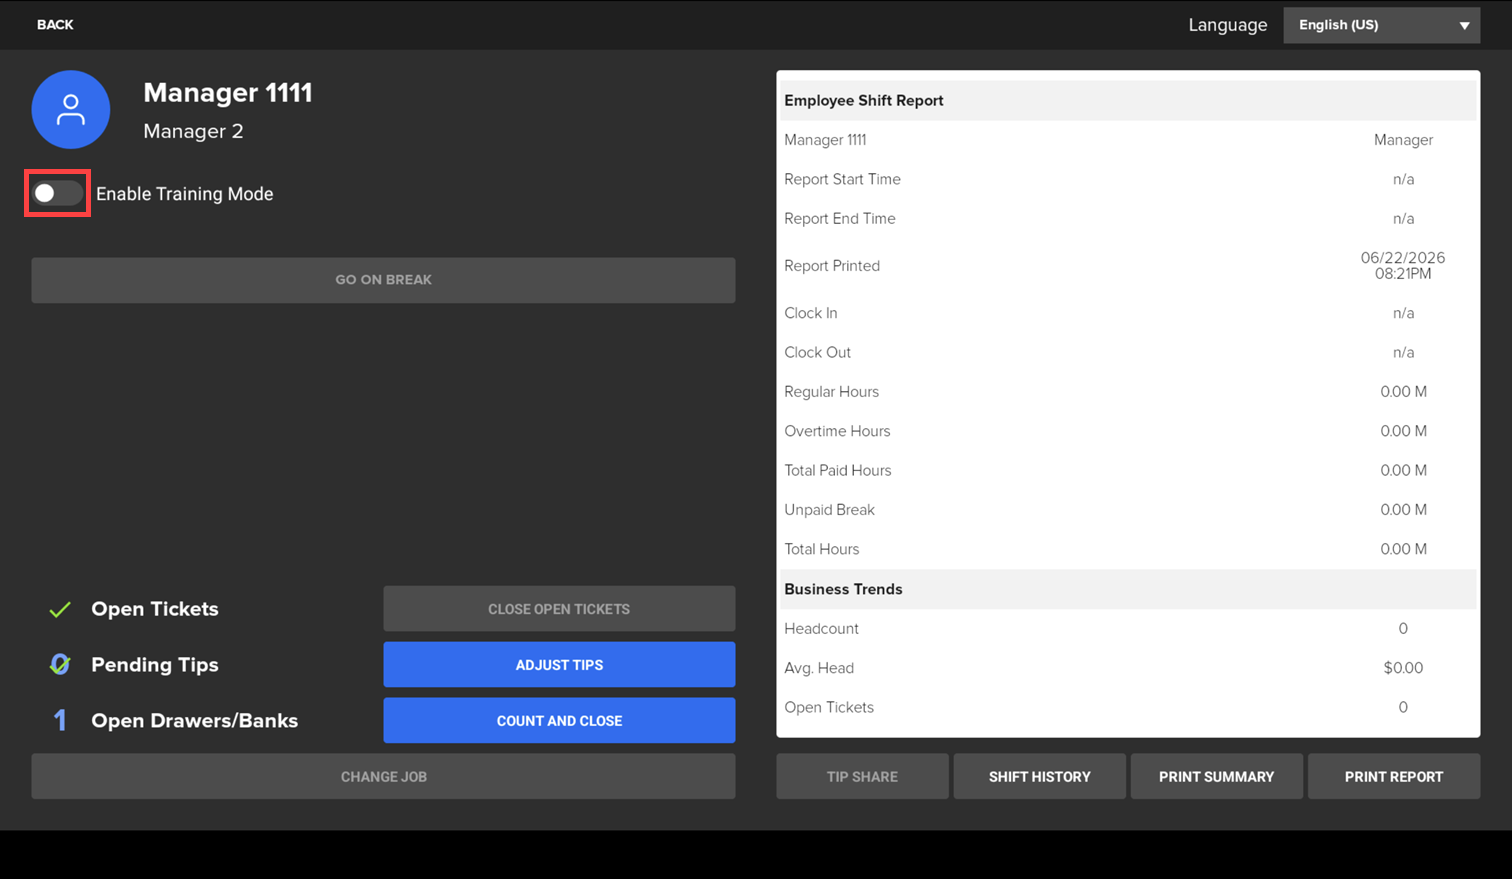Open the Language dropdown
Screen dimensions: 1512x879
1381,25
